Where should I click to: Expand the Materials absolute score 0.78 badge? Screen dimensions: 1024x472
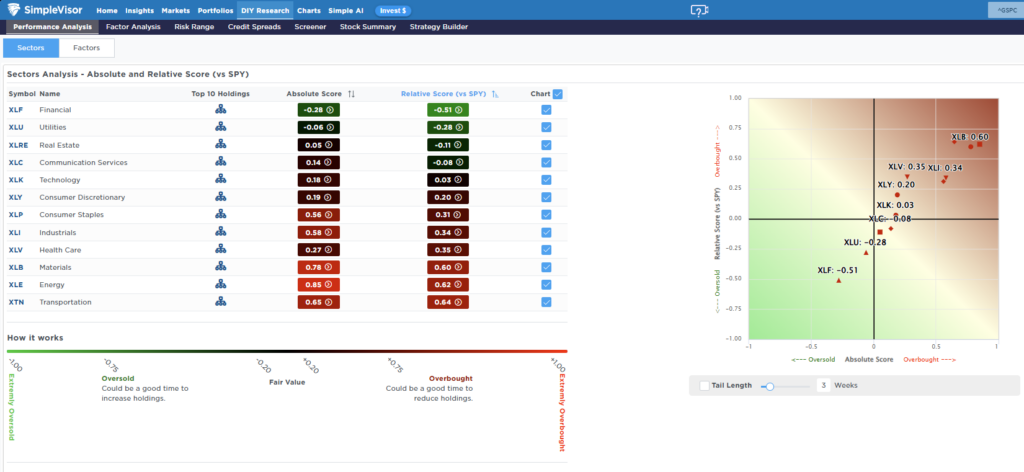click(x=318, y=267)
